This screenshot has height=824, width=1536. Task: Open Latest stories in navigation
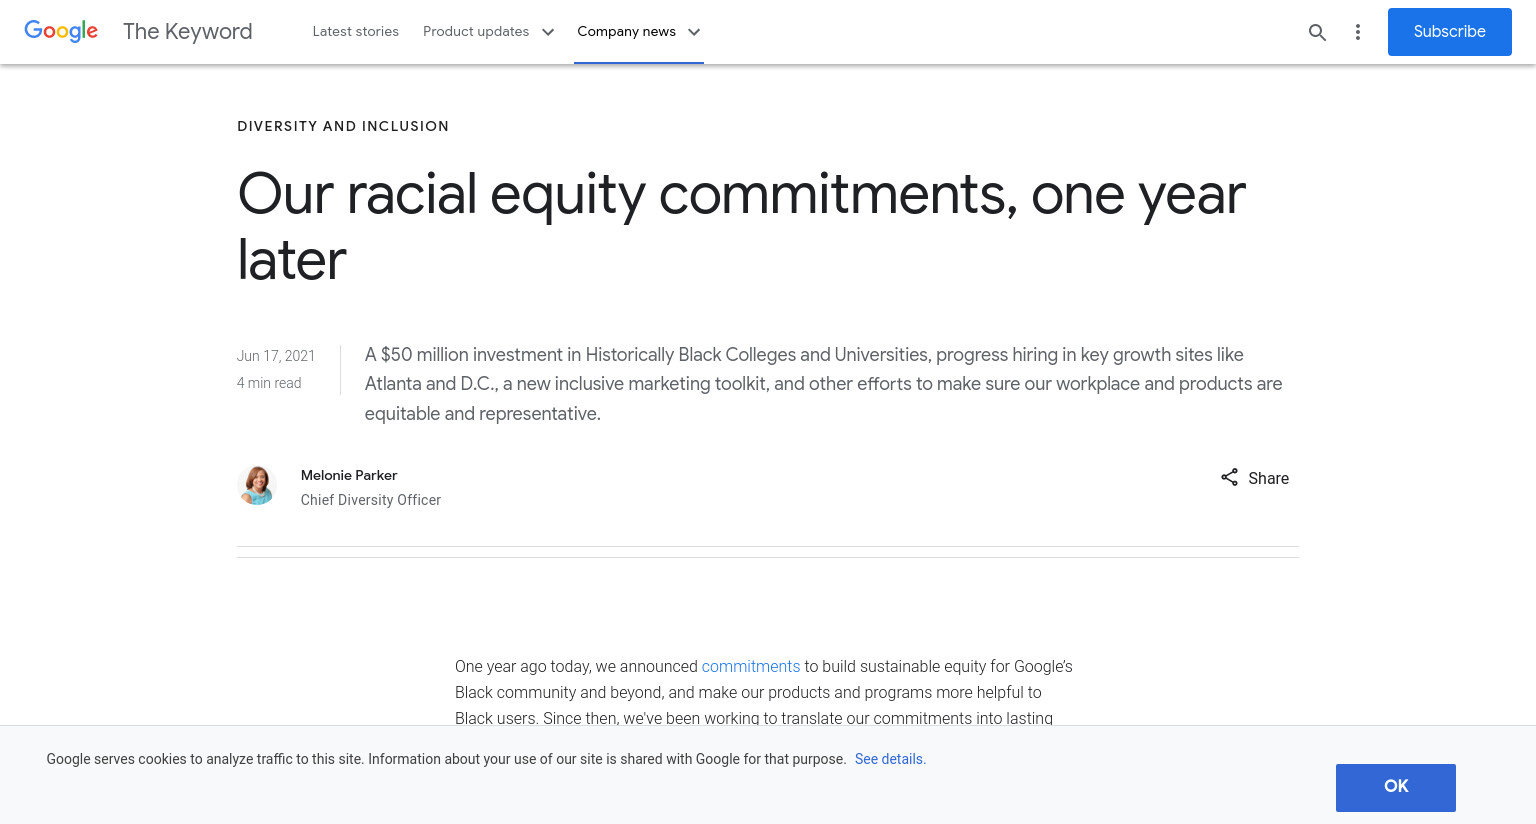355,32
